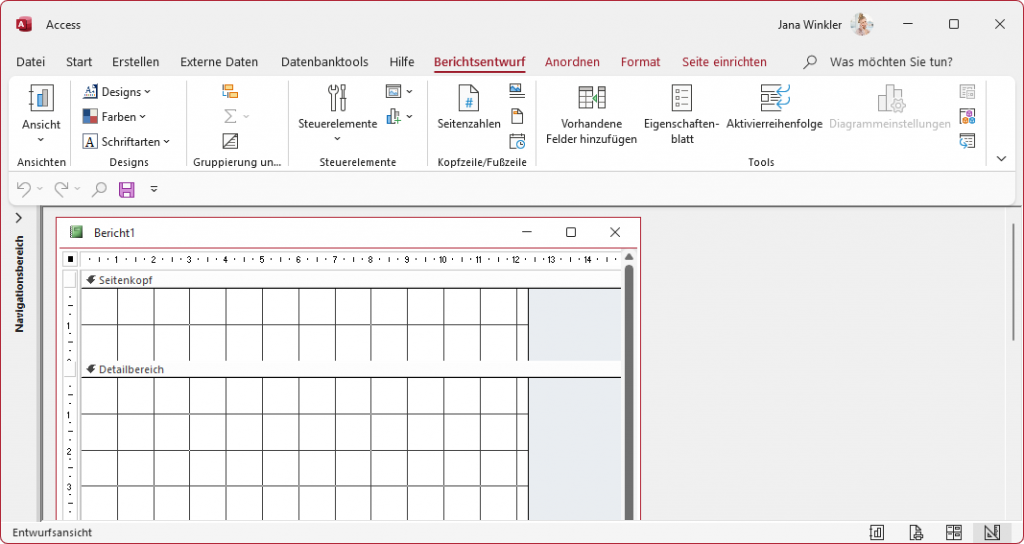The width and height of the screenshot is (1024, 544).
Task: Click the Aktivierreihenfolge tab order icon
Action: click(774, 107)
